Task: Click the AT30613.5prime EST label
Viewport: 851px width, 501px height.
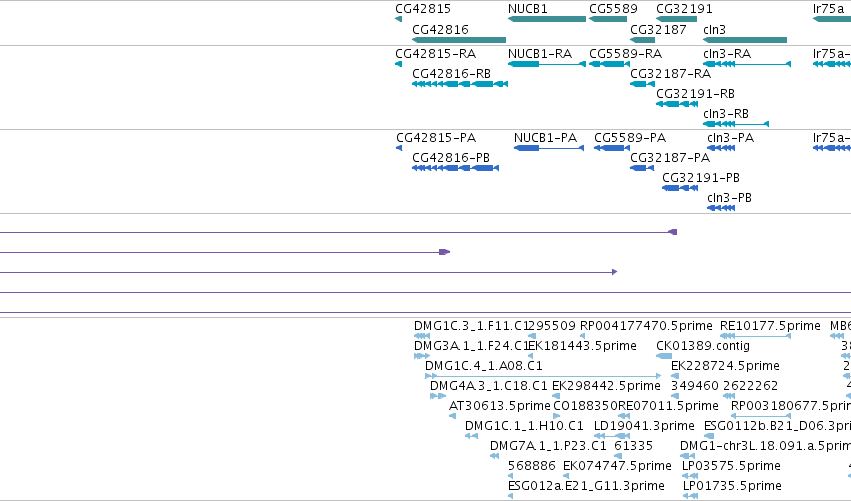Action: 499,406
